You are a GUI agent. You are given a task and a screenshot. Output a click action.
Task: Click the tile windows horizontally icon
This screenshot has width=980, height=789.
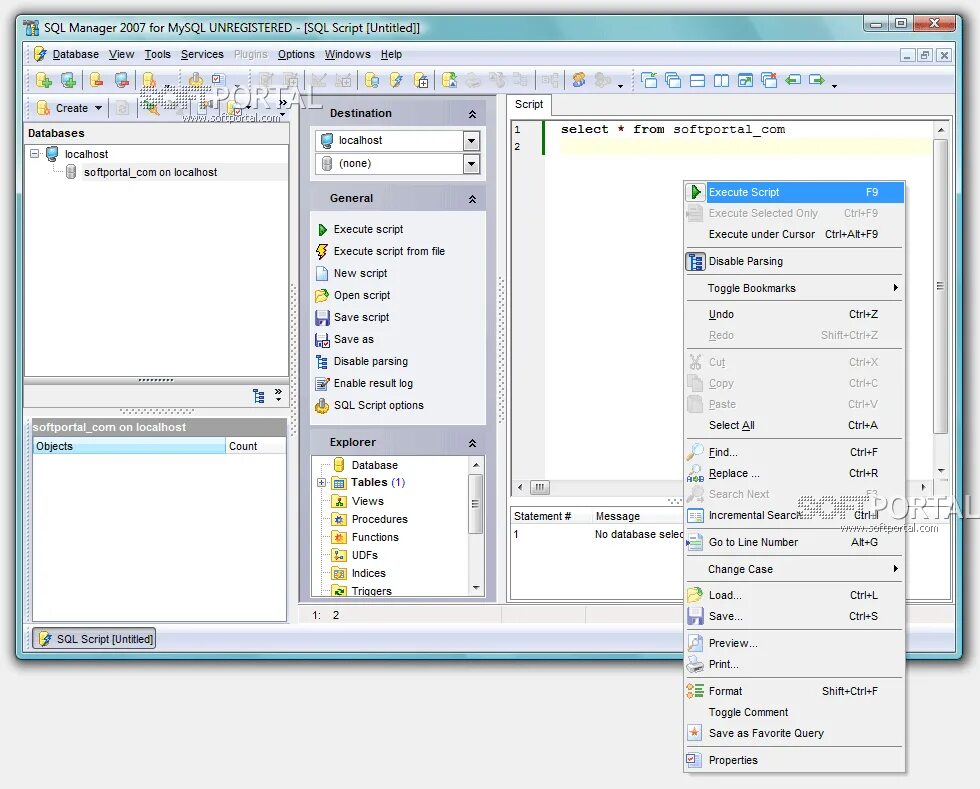click(698, 80)
